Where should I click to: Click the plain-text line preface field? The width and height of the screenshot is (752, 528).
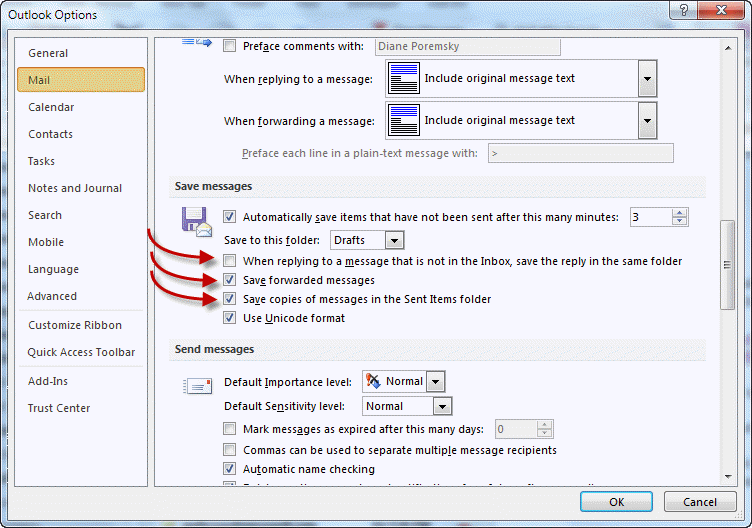(581, 153)
